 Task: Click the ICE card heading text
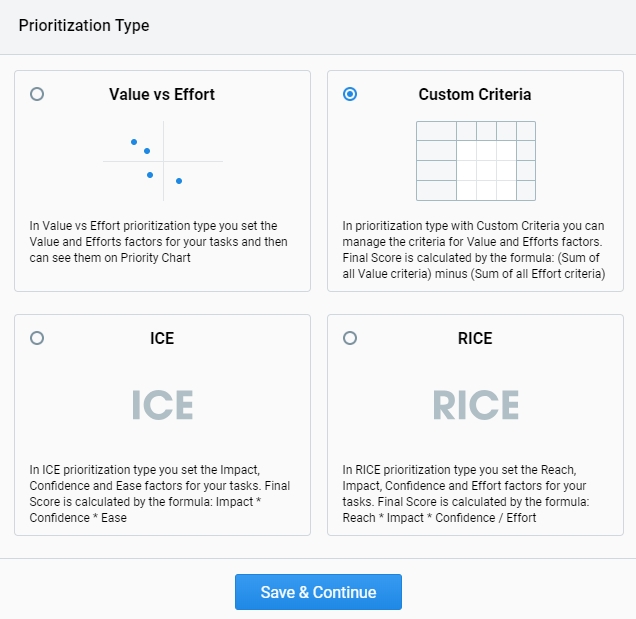coord(162,338)
